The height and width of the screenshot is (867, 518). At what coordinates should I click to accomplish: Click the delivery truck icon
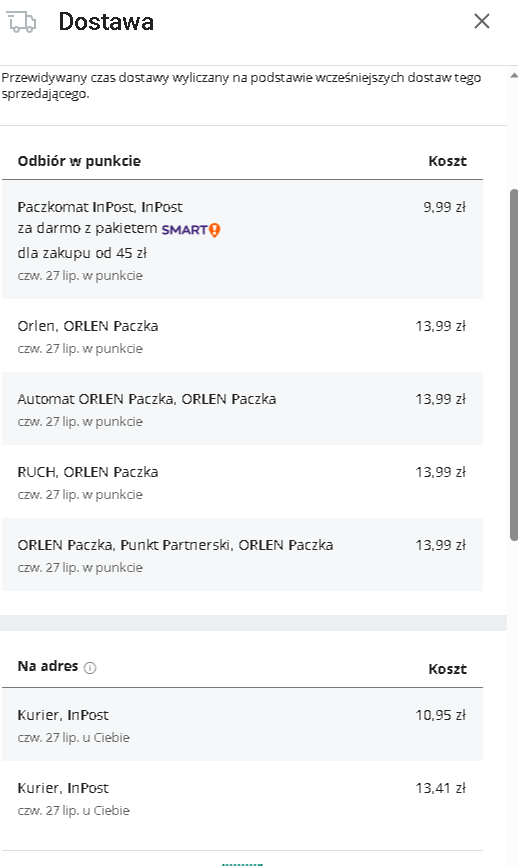(x=22, y=22)
